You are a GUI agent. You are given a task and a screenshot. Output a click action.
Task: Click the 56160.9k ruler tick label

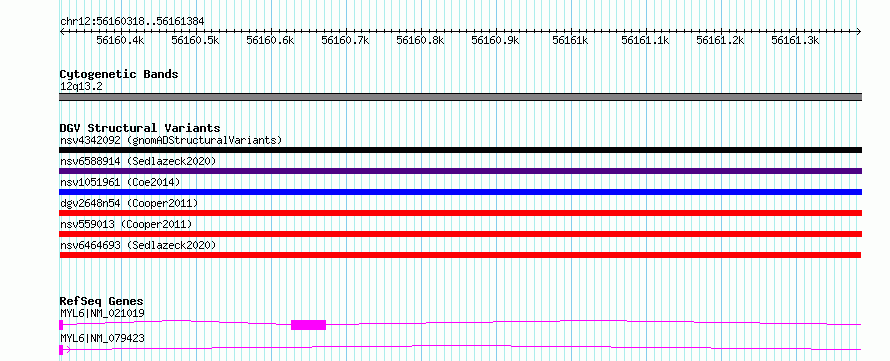(x=496, y=40)
